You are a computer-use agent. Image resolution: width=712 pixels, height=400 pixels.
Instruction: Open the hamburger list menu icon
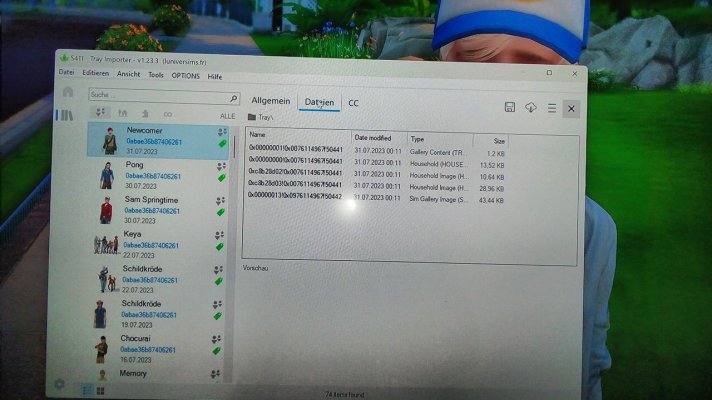(x=552, y=108)
